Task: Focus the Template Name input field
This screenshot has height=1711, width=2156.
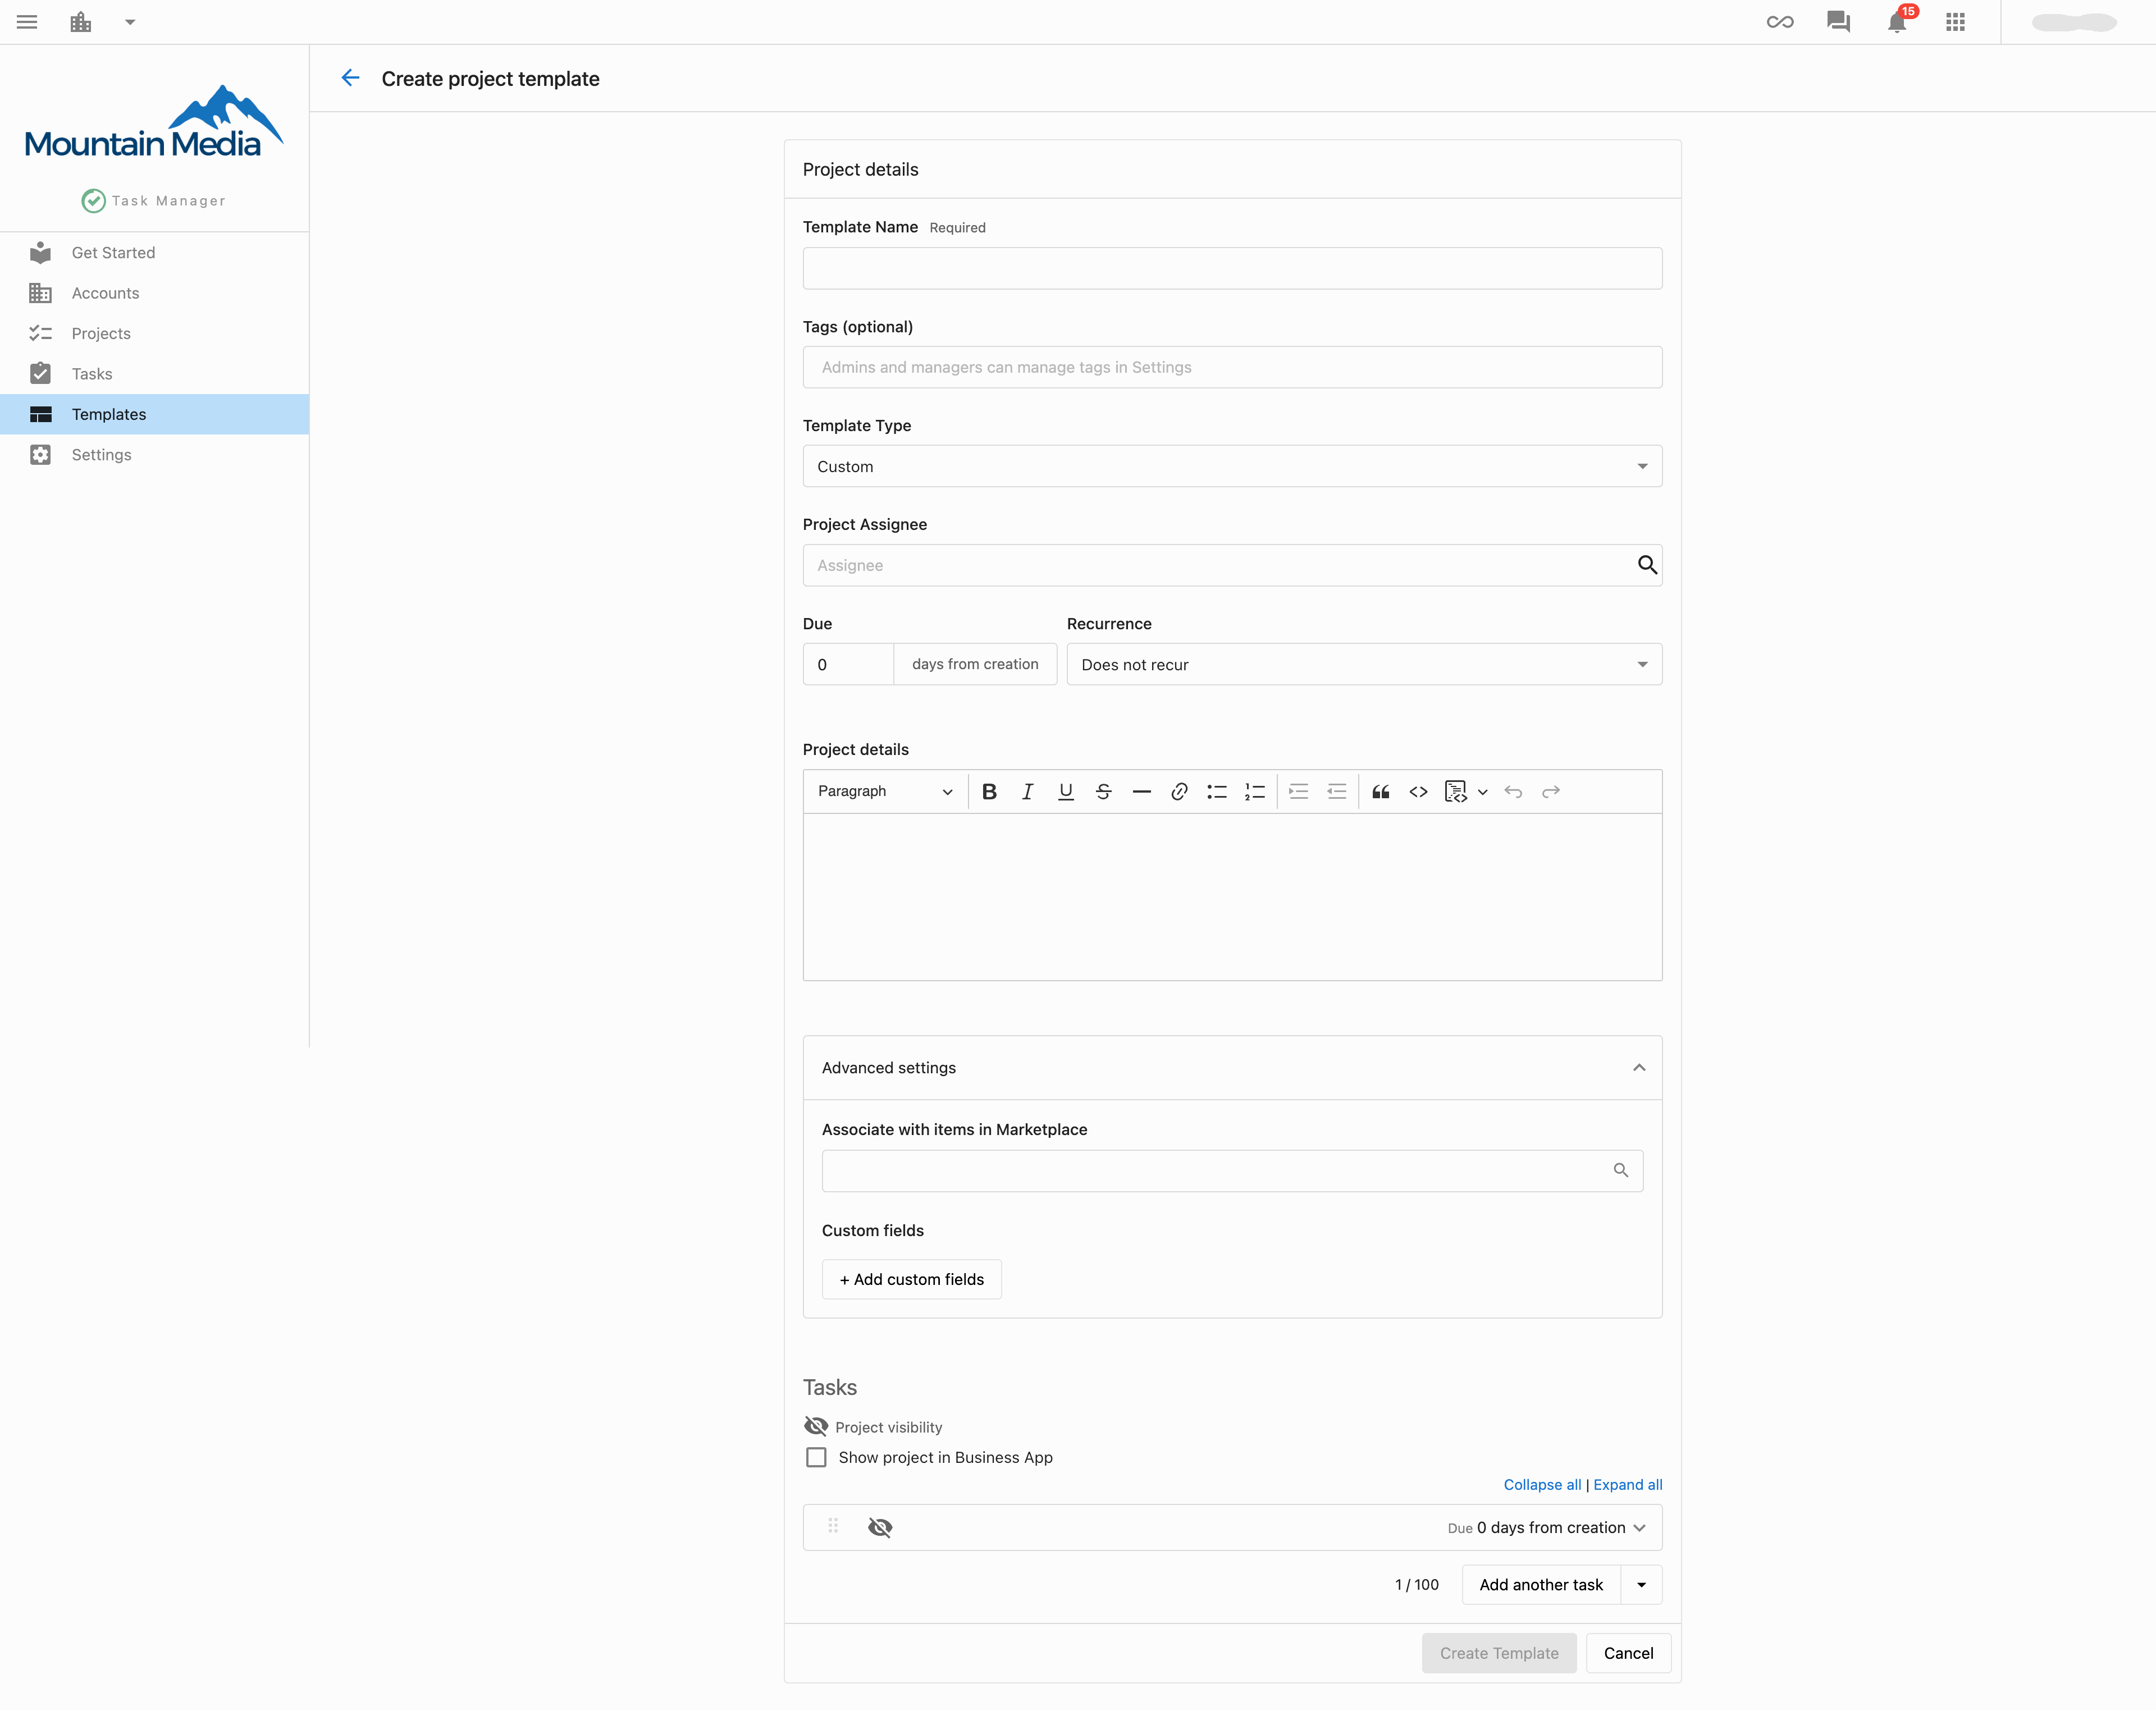Action: click(x=1232, y=268)
